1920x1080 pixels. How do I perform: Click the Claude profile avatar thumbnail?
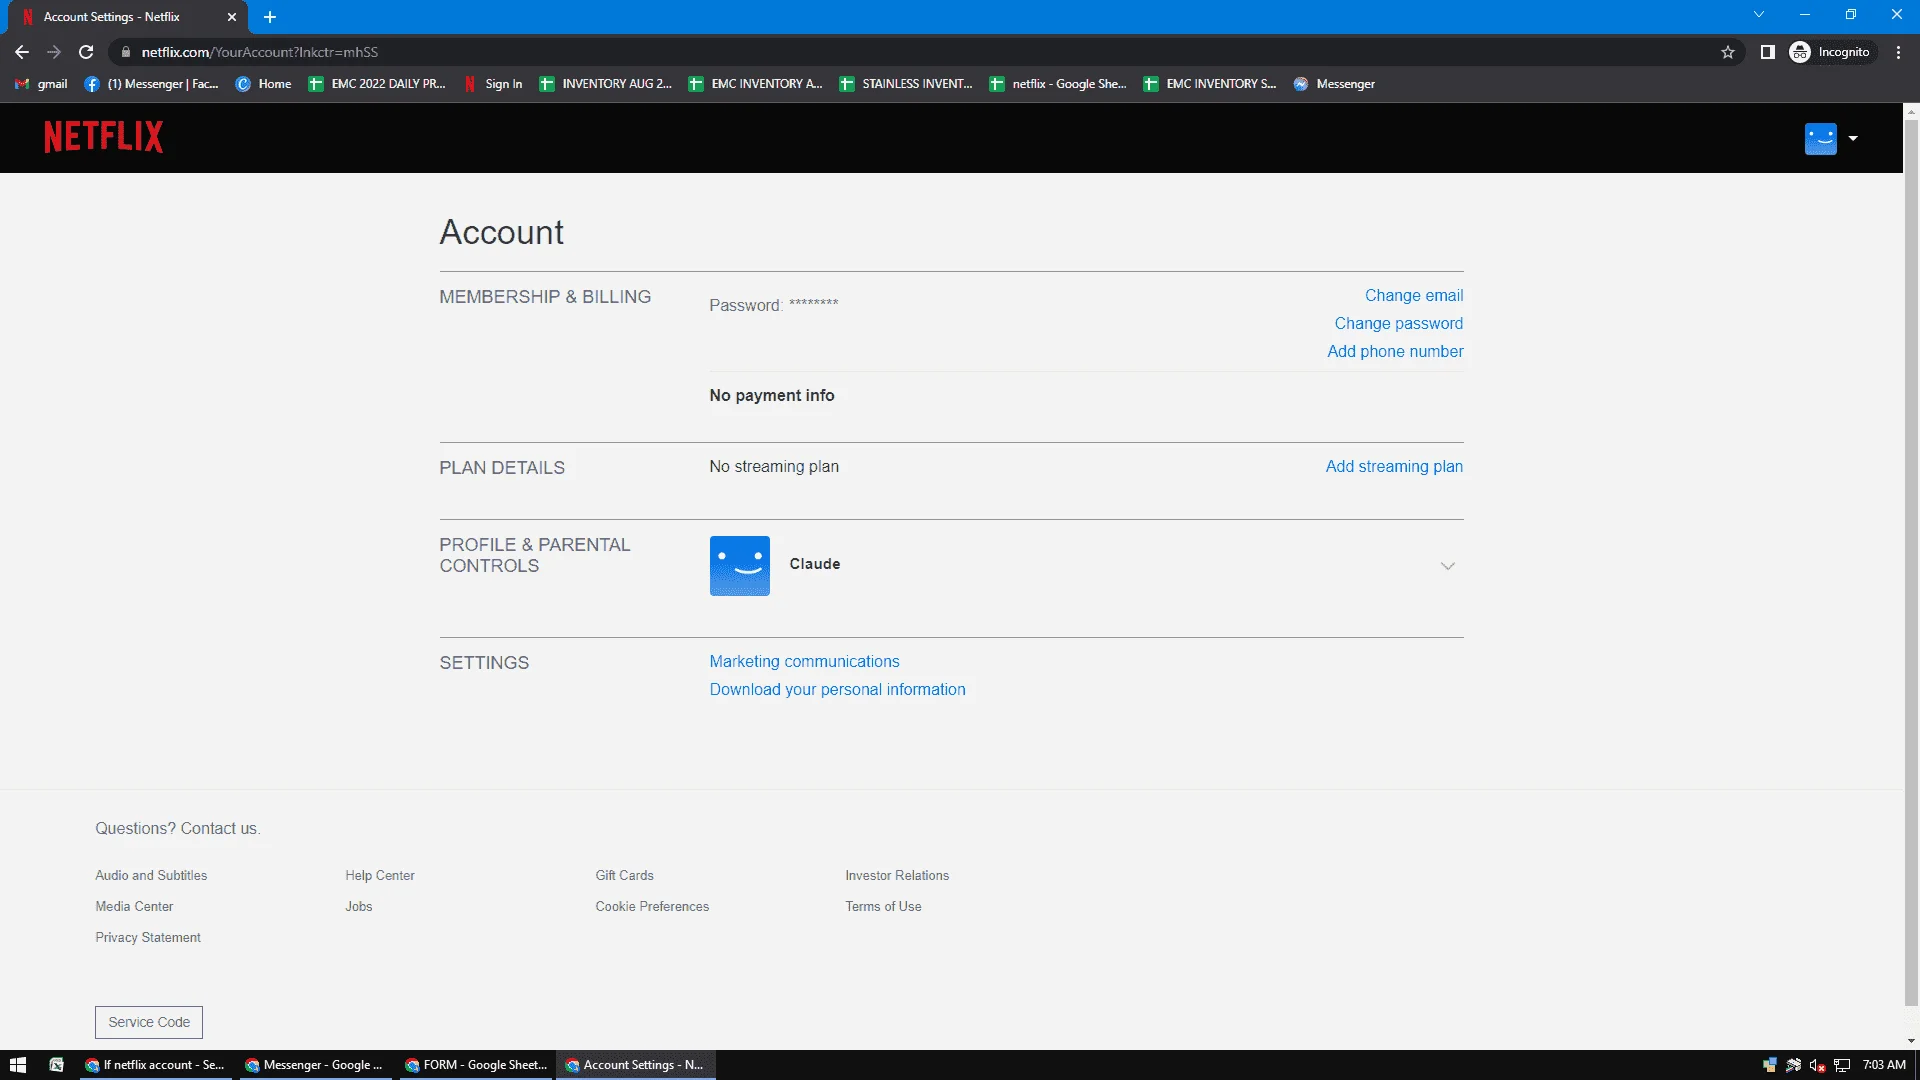740,566
